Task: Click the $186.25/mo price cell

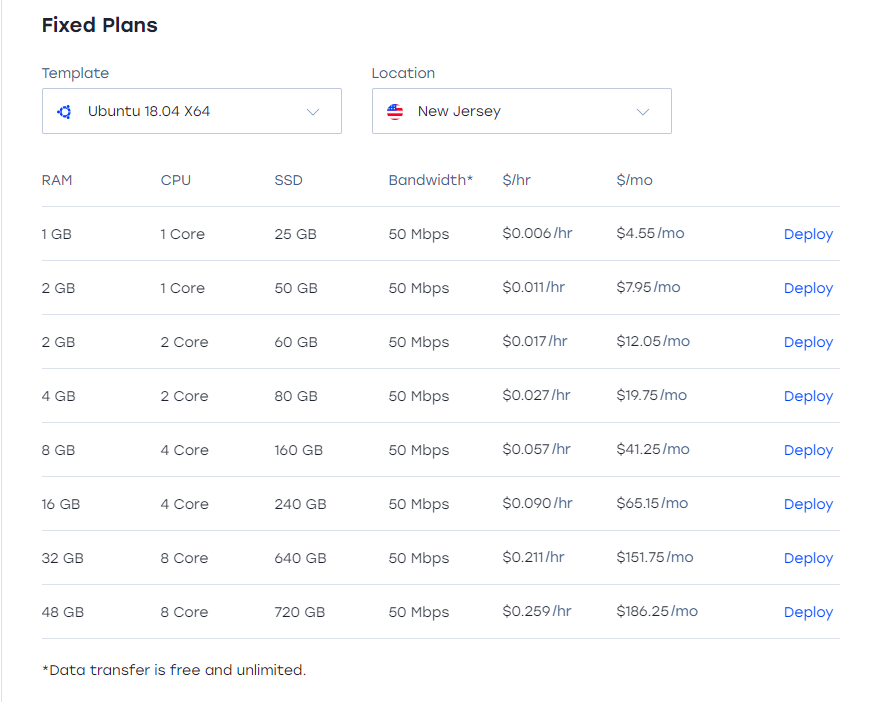Action: (657, 611)
